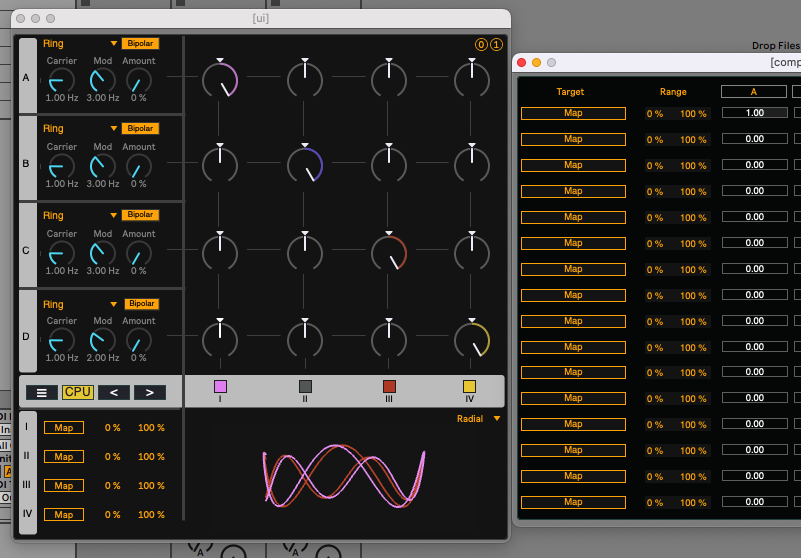This screenshot has height=558, width=801.
Task: Toggle Bipolar for oscillator A
Action: coord(140,44)
